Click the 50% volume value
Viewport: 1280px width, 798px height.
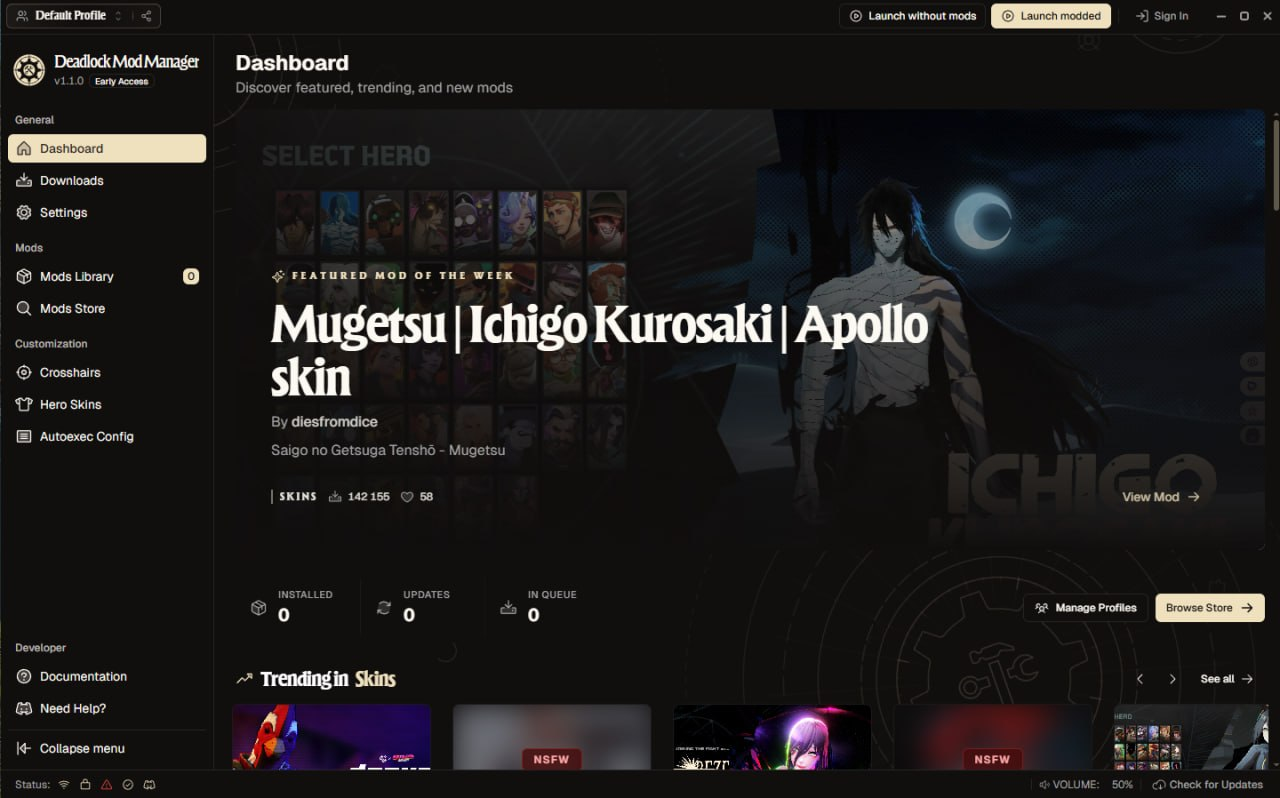click(1122, 785)
